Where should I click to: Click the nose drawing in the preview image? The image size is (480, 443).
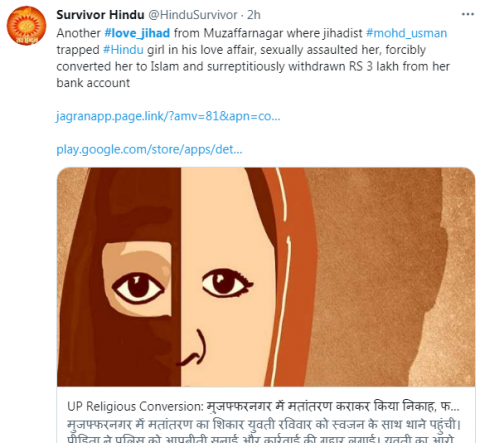click(192, 348)
